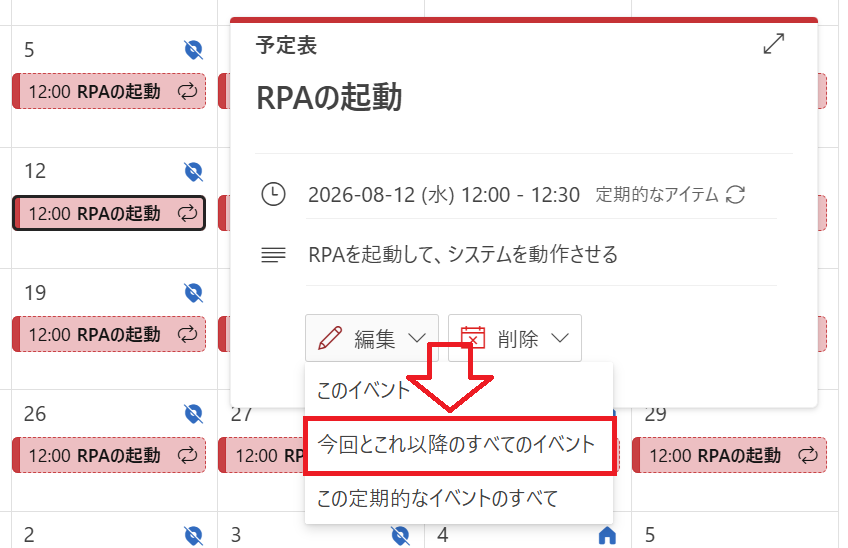Open RPAの起動 event on day 5 at top
848x548 pixels.
pos(109,91)
